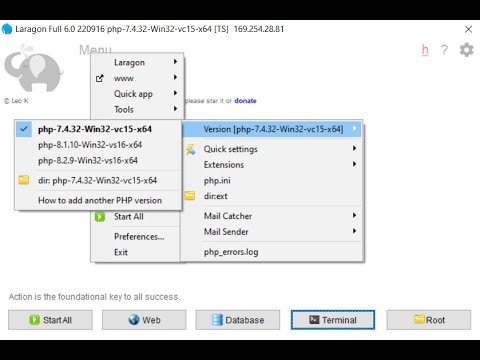Click the external link icon beside www

pyautogui.click(x=99, y=78)
